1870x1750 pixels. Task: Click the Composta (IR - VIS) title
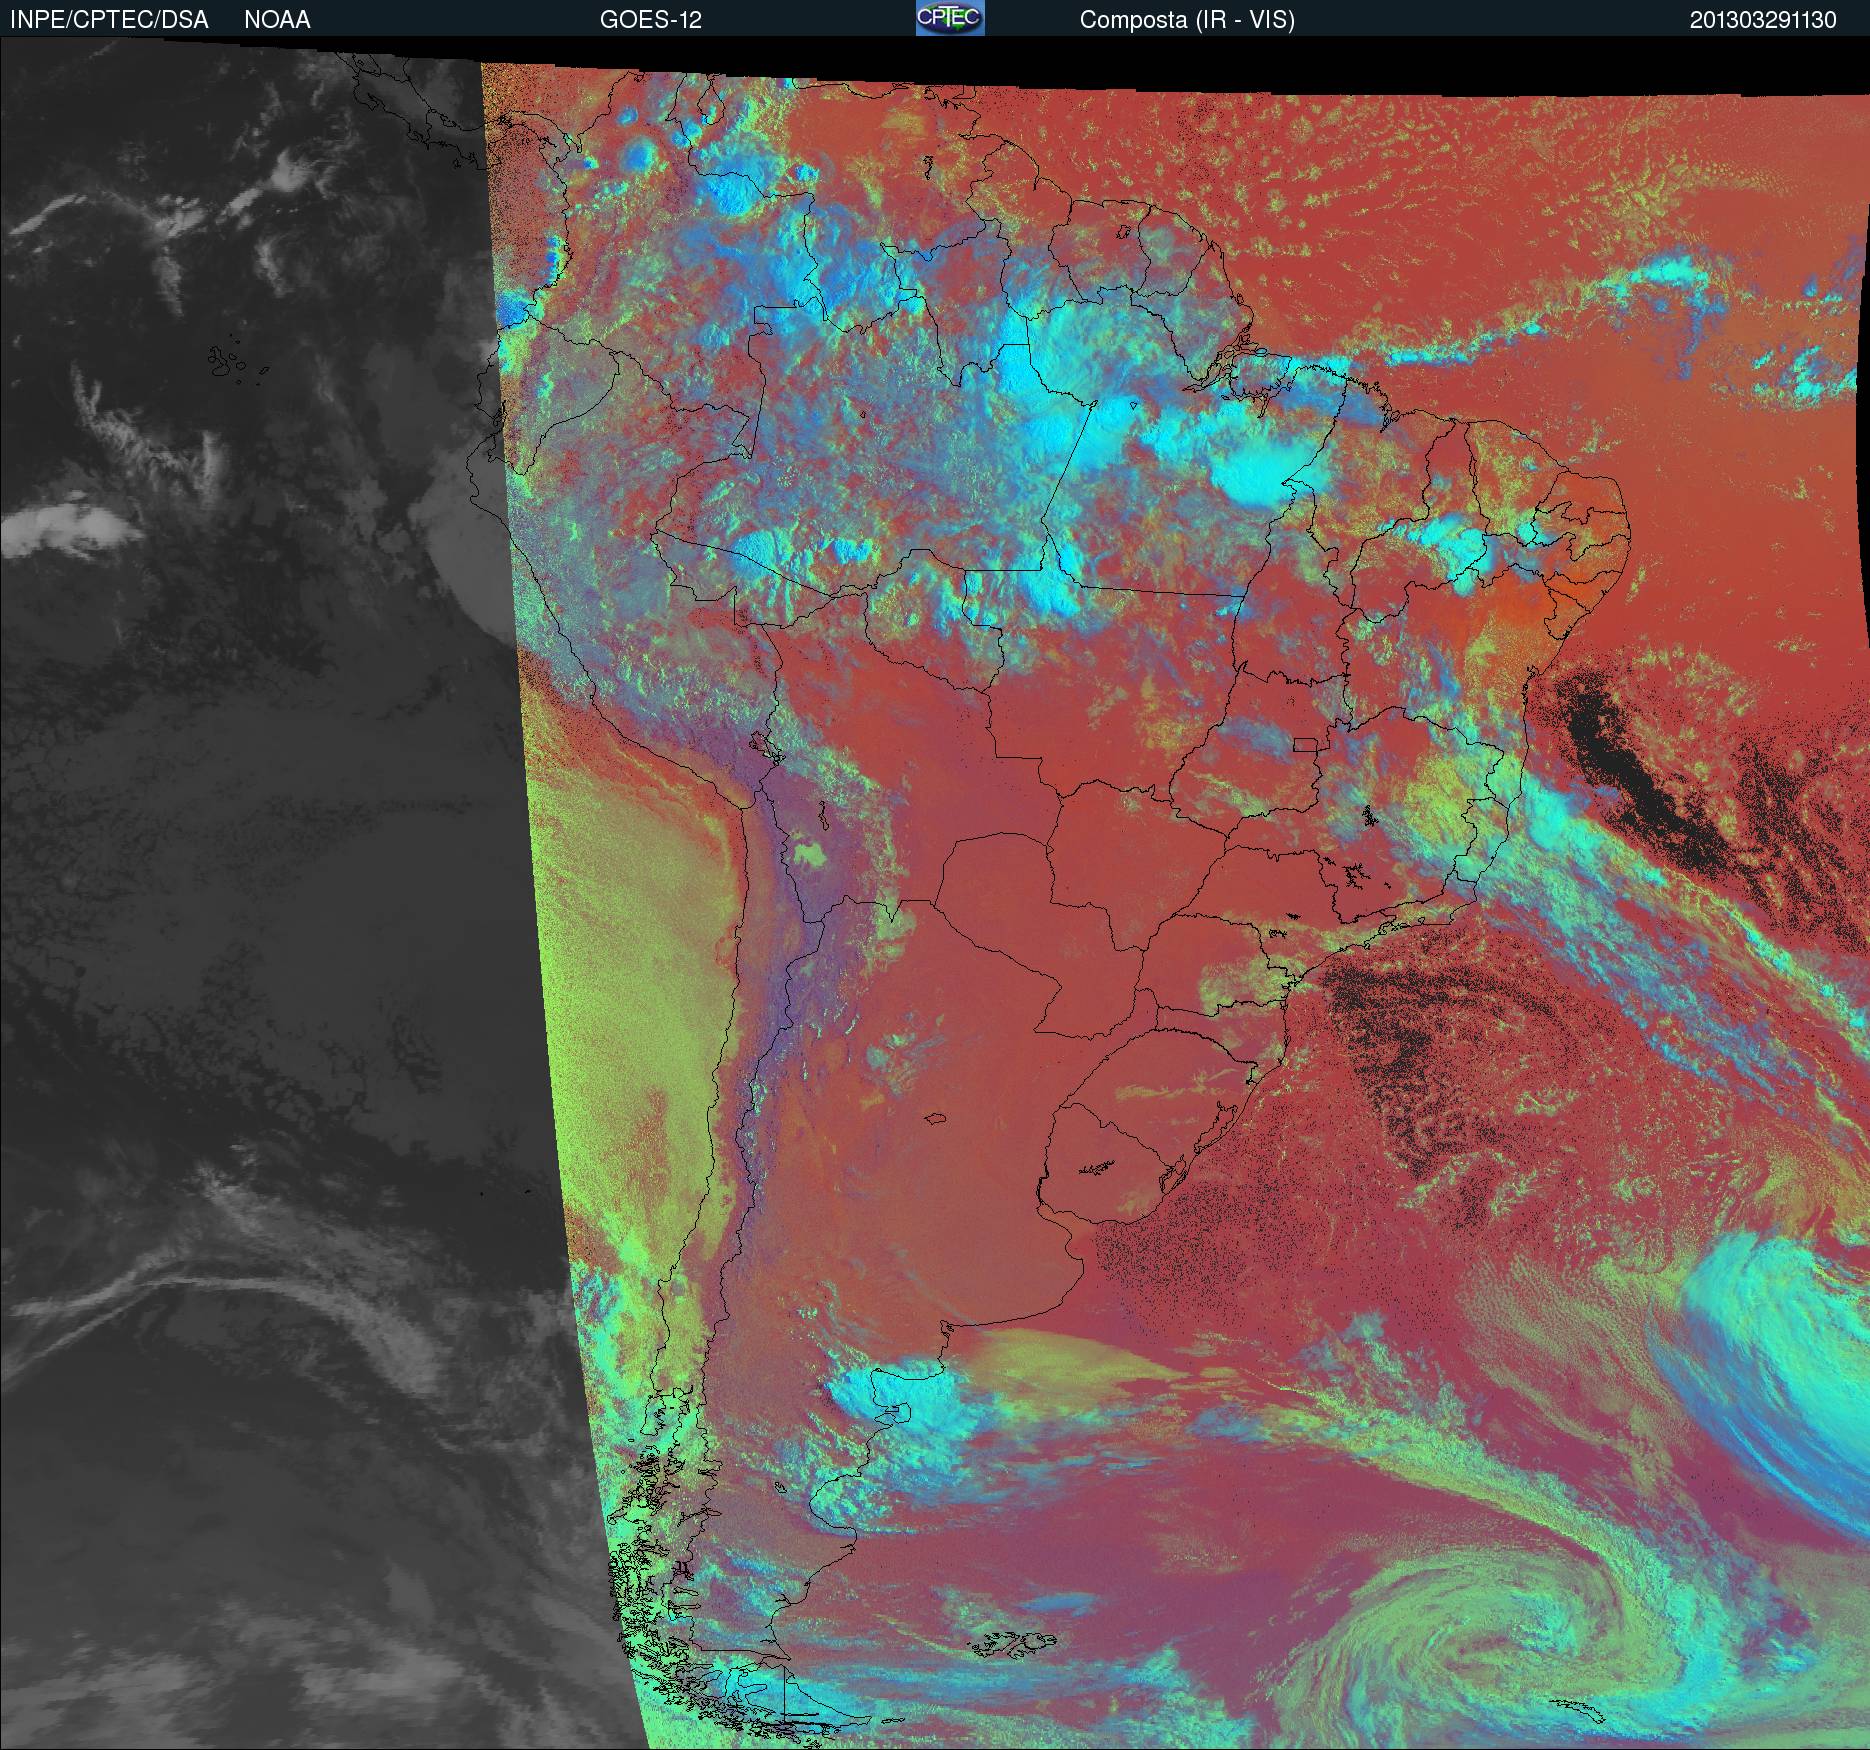click(1187, 20)
